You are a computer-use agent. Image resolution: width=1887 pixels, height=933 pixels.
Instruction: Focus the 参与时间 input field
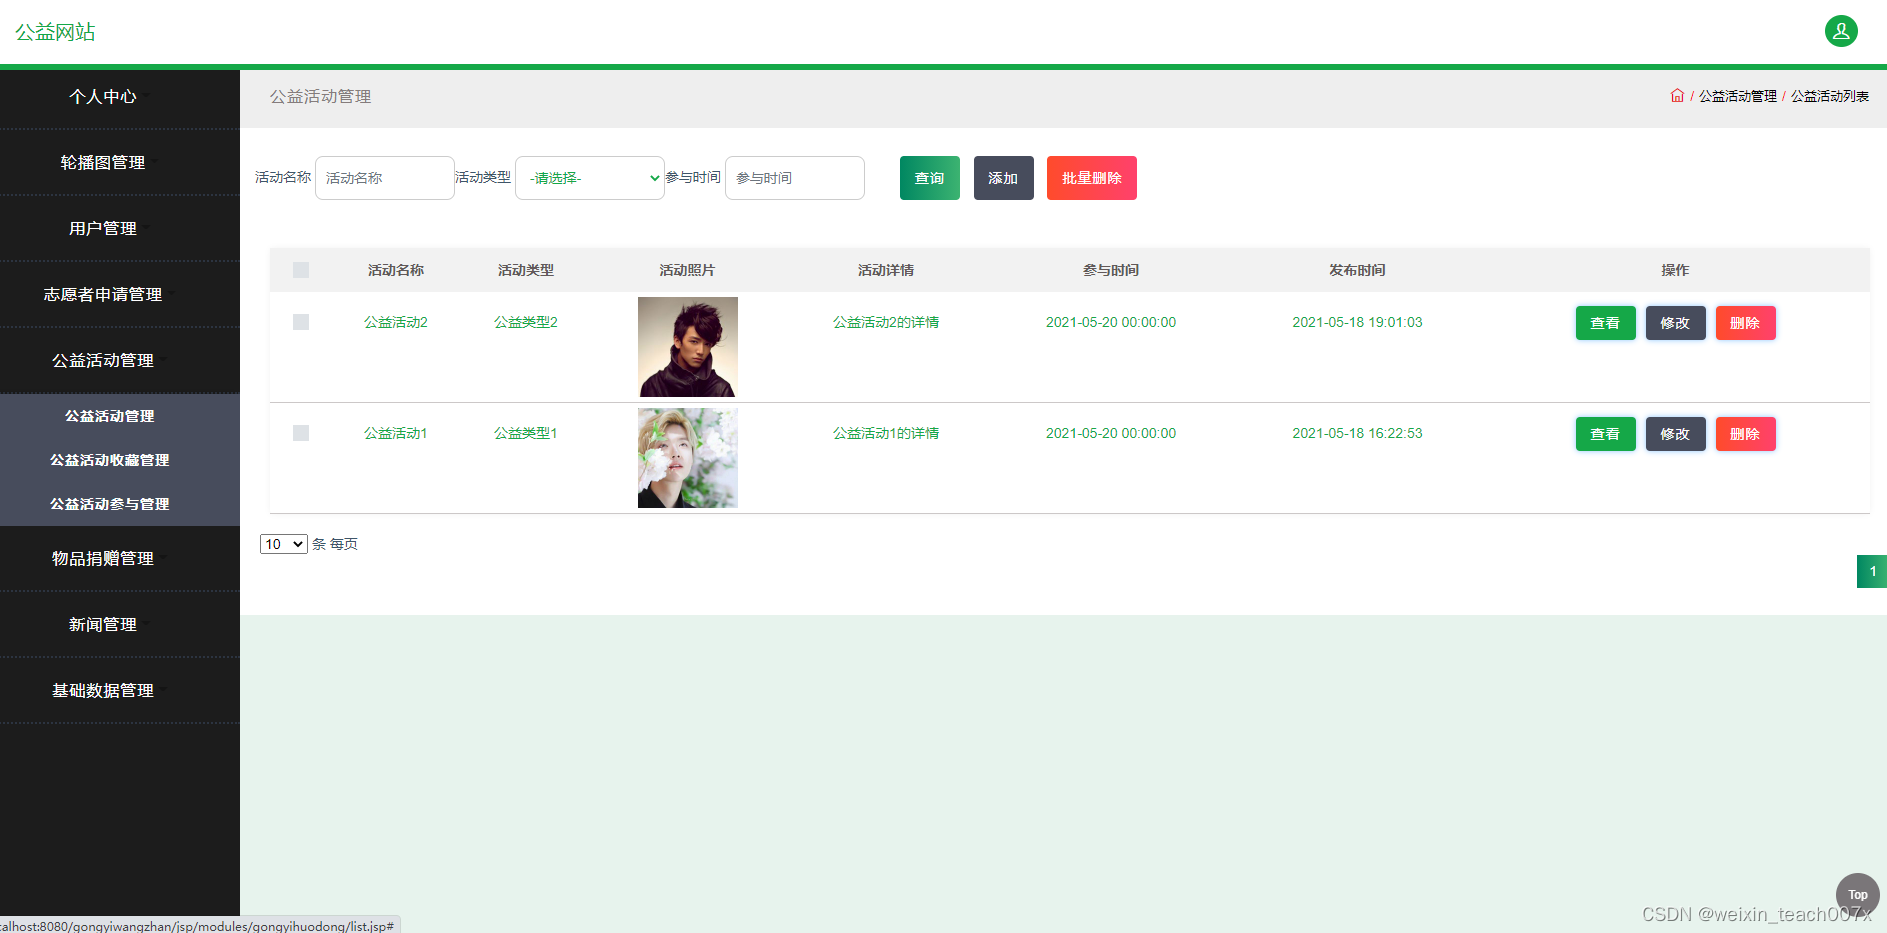[795, 178]
